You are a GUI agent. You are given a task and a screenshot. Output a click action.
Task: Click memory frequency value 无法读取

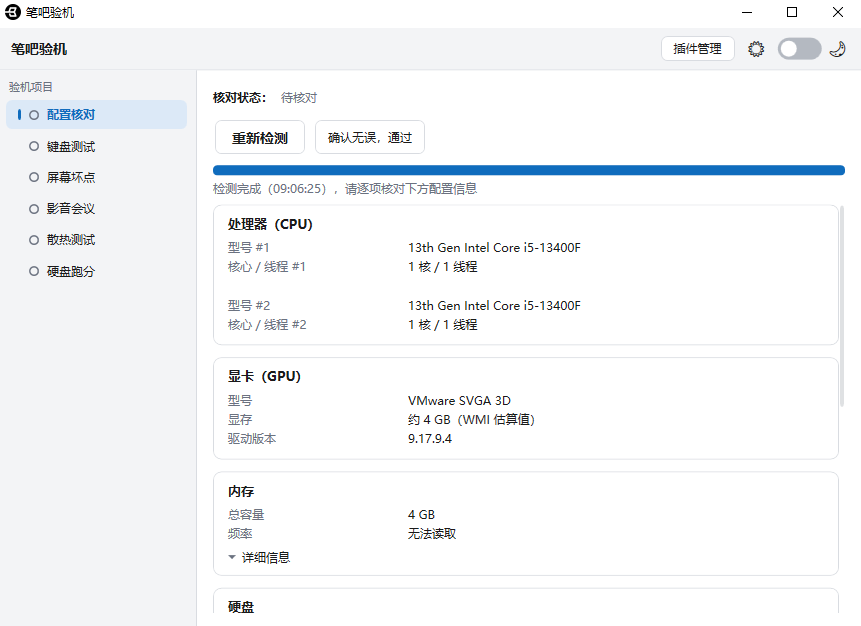pyautogui.click(x=432, y=534)
